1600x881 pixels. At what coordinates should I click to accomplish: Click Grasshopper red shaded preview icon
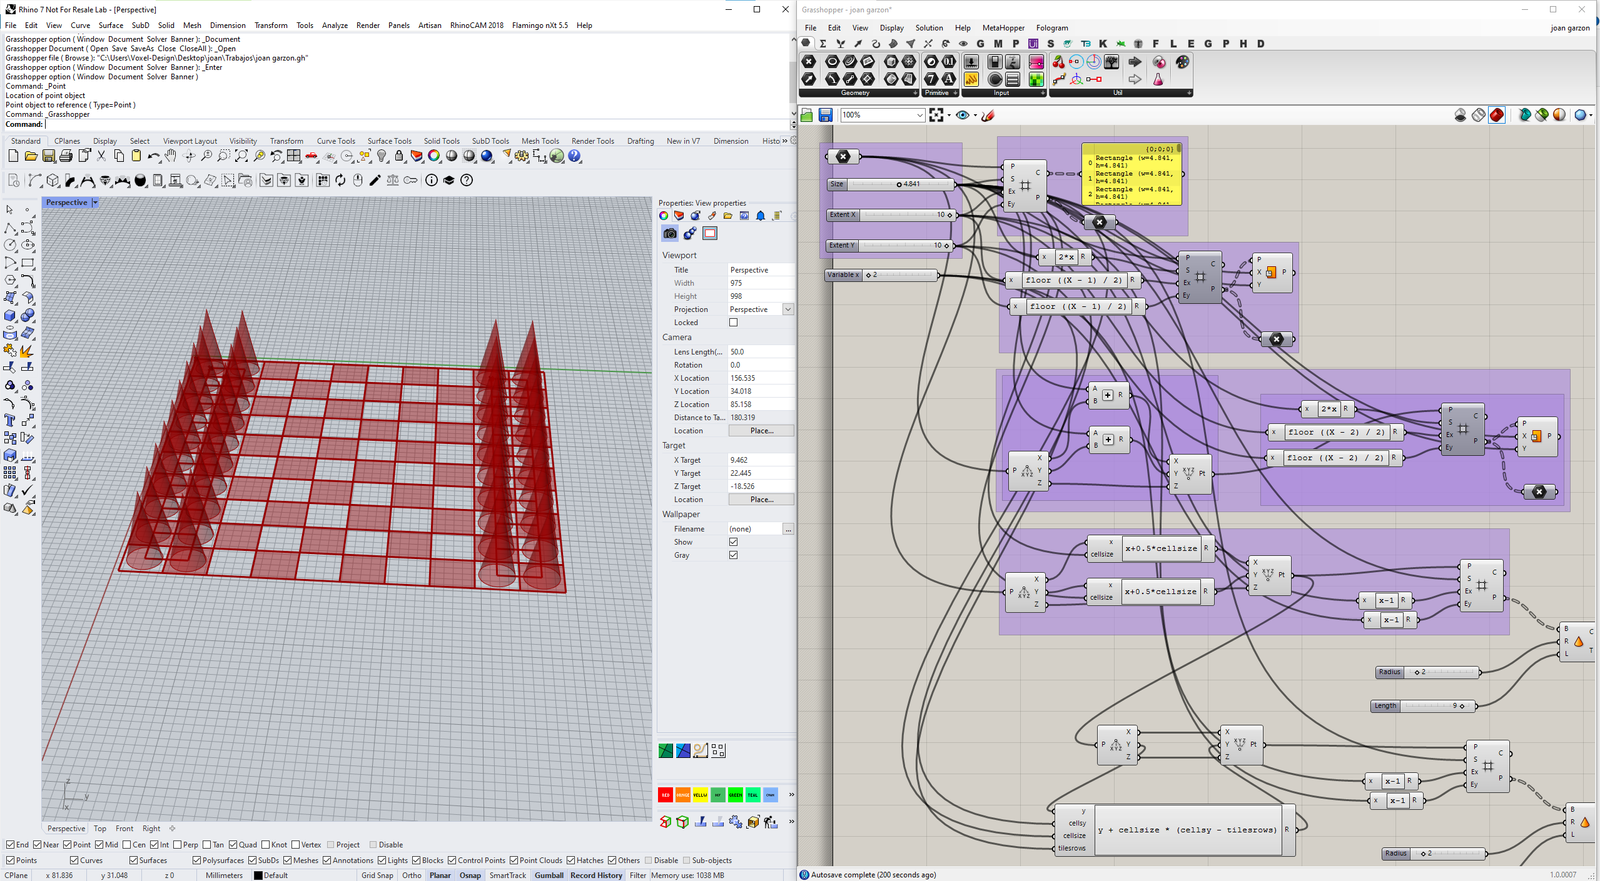pos(1497,115)
